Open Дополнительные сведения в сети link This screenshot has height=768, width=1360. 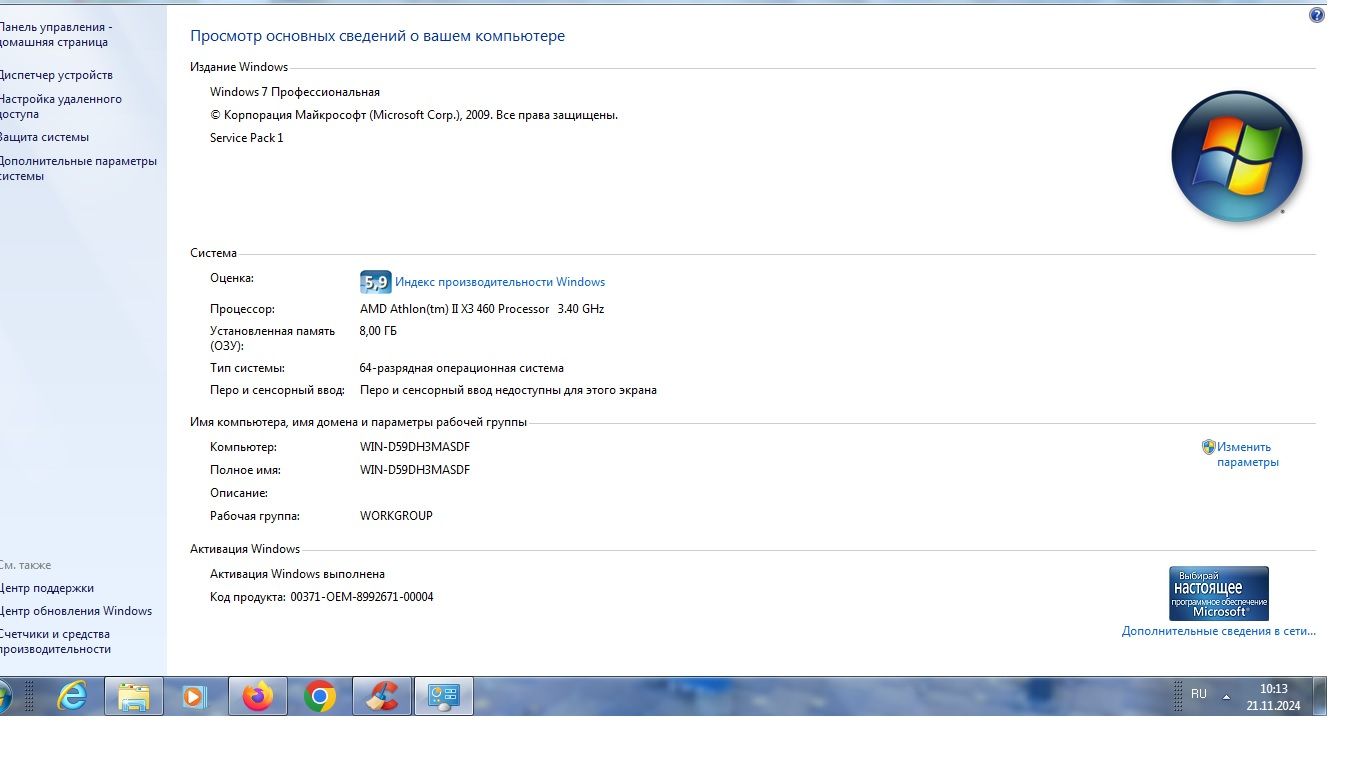(x=1219, y=631)
